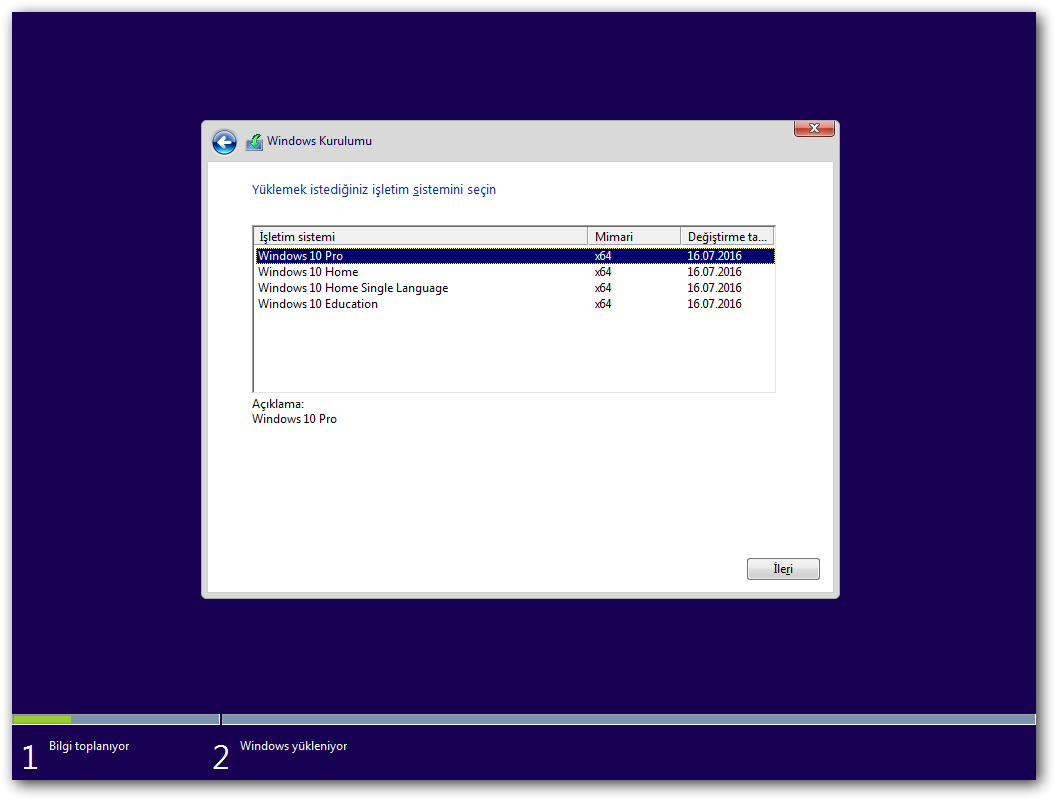Sort by the Mimari column
Viewport: 1056px width, 800px height.
632,236
